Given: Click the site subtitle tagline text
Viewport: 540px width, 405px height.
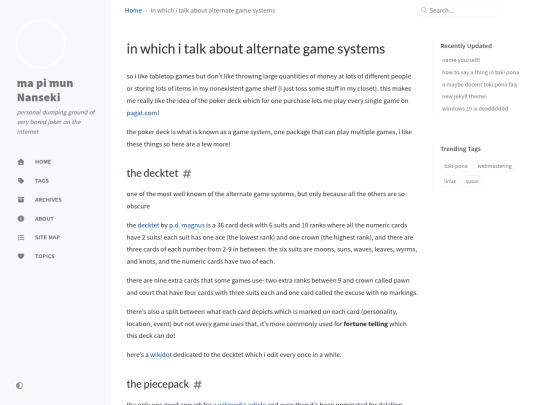Looking at the screenshot, I should click(56, 122).
